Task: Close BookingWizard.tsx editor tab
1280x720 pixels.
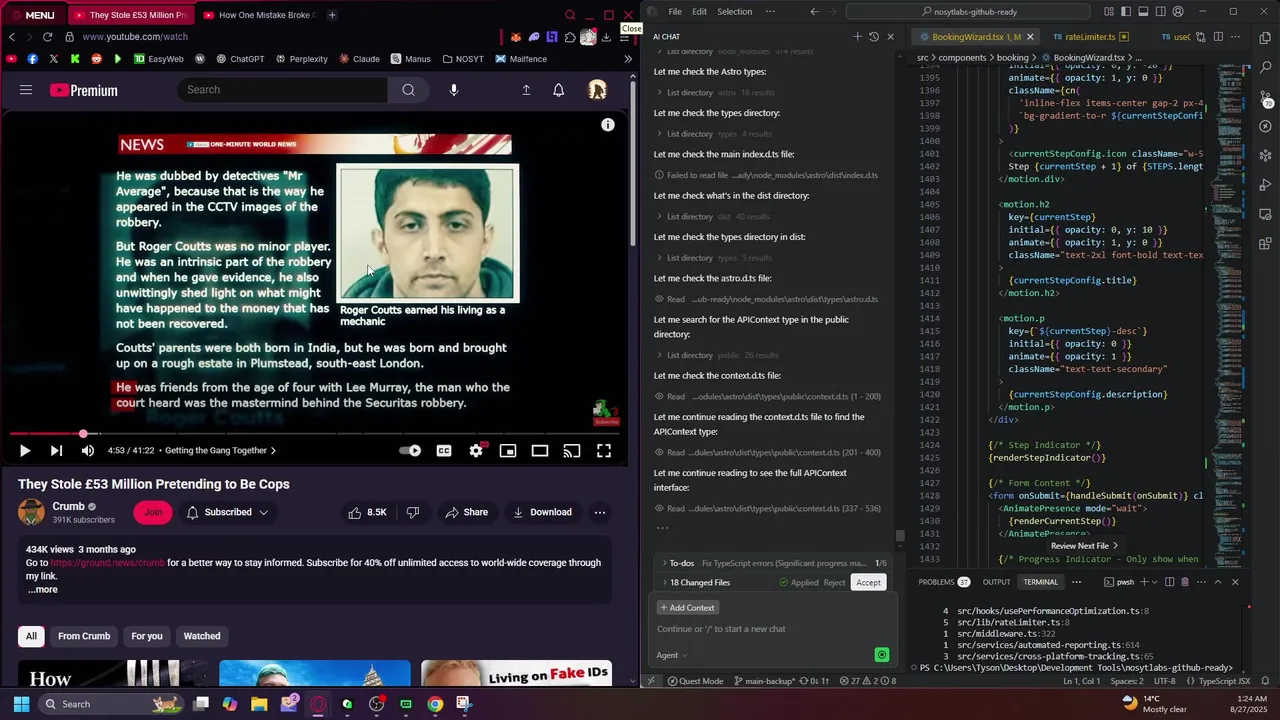Action: click(1030, 37)
